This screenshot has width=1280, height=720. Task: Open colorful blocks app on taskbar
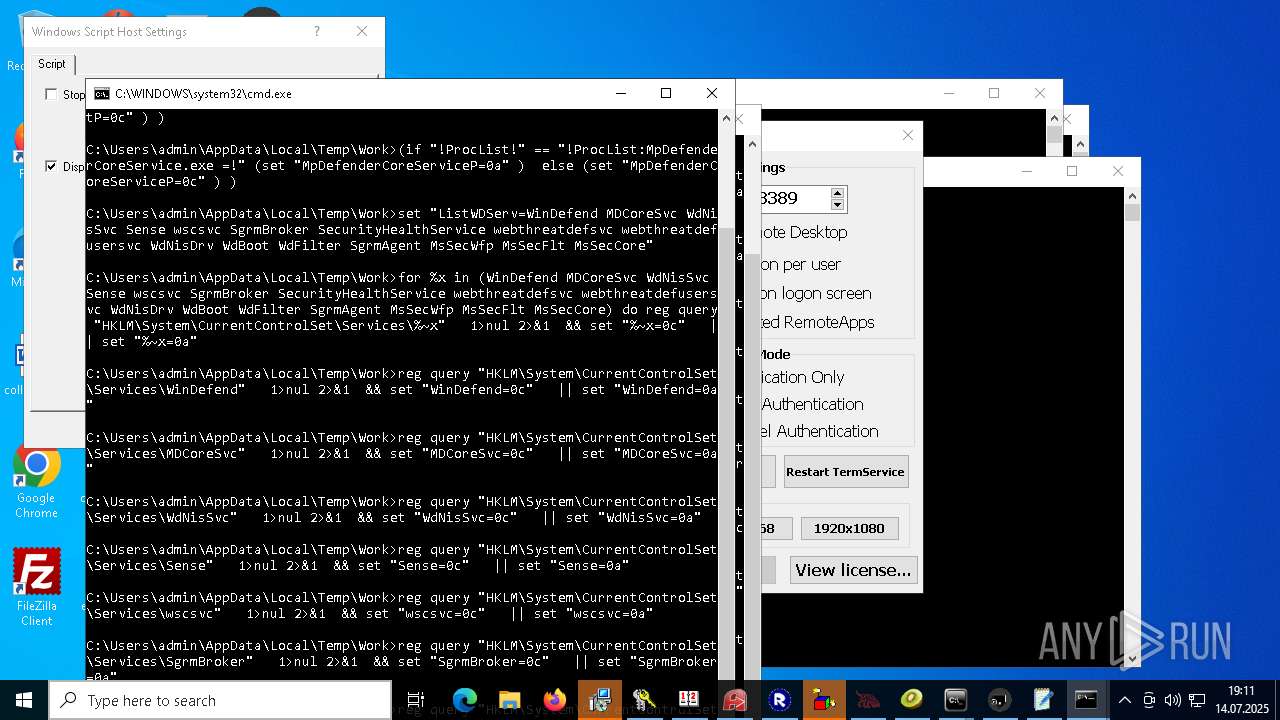[x=824, y=700]
